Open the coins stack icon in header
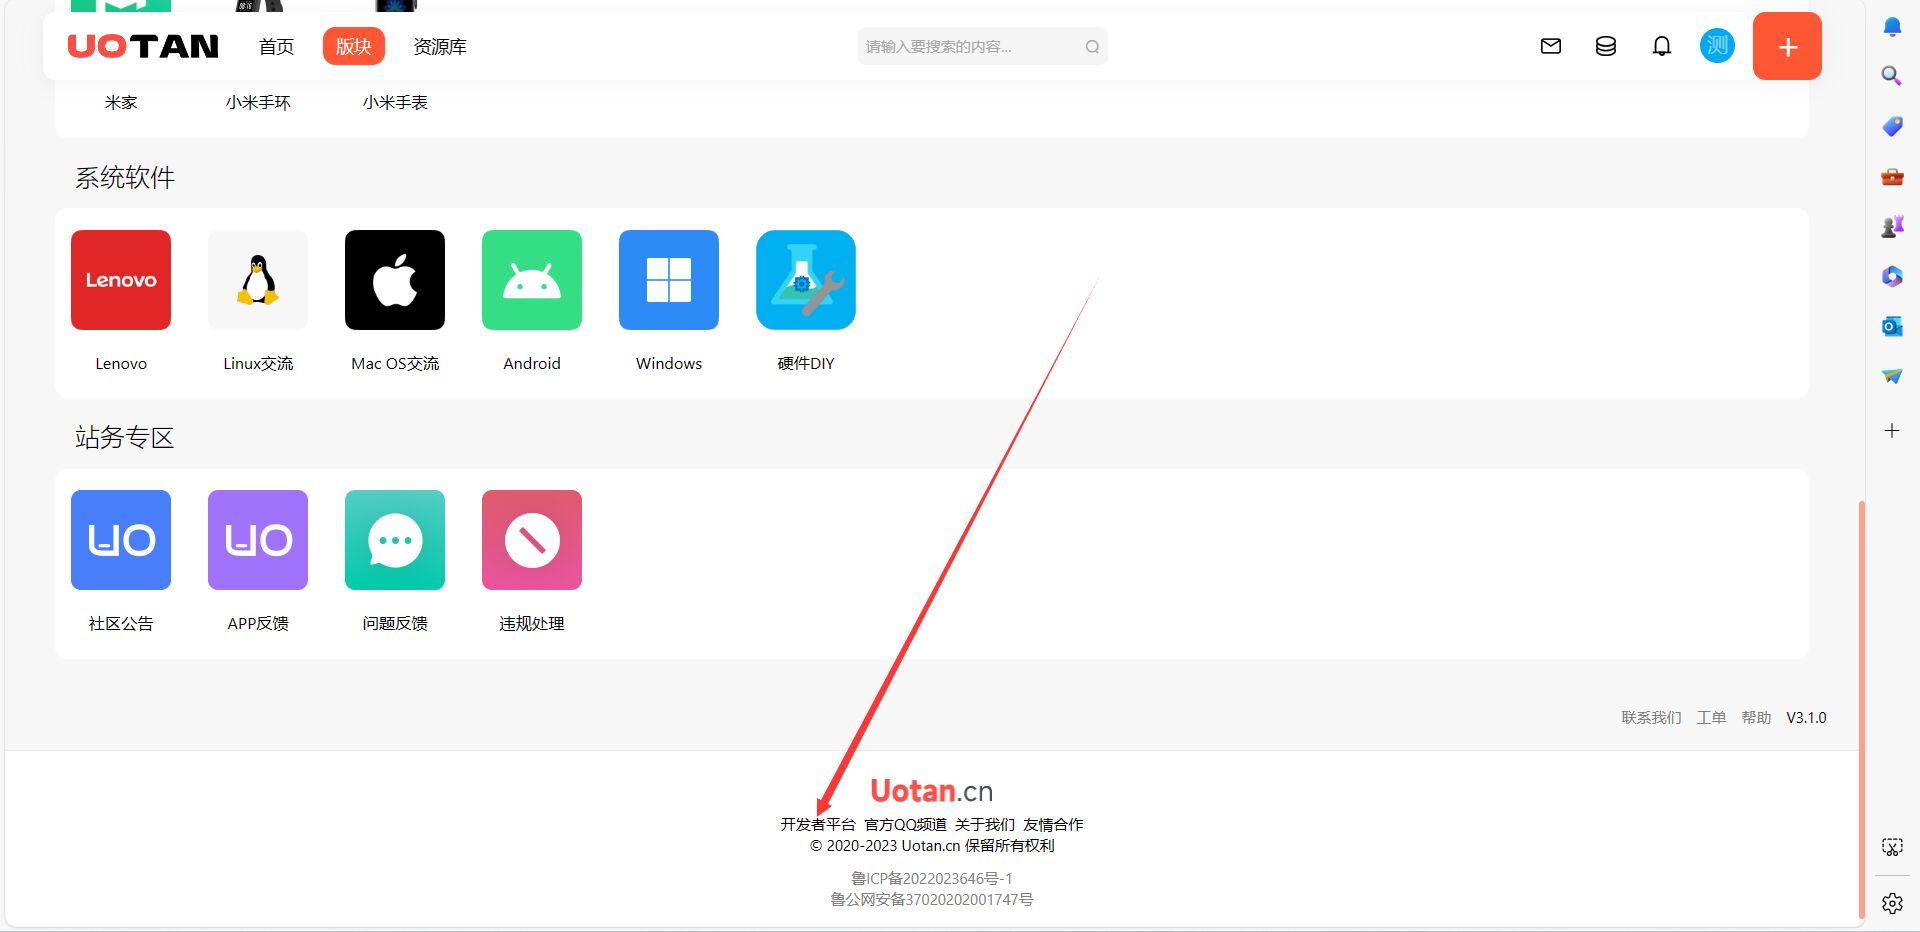This screenshot has width=1920, height=932. coord(1606,46)
